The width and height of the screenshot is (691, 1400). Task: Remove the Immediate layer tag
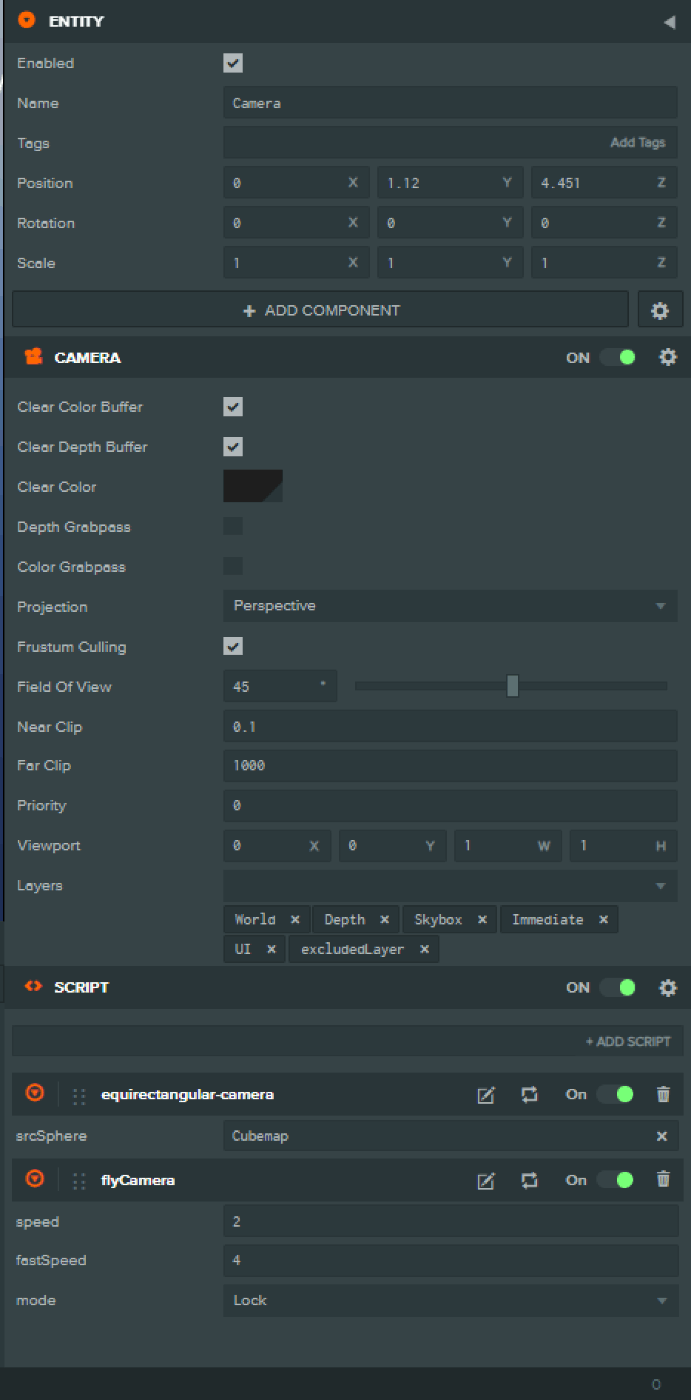tap(603, 920)
